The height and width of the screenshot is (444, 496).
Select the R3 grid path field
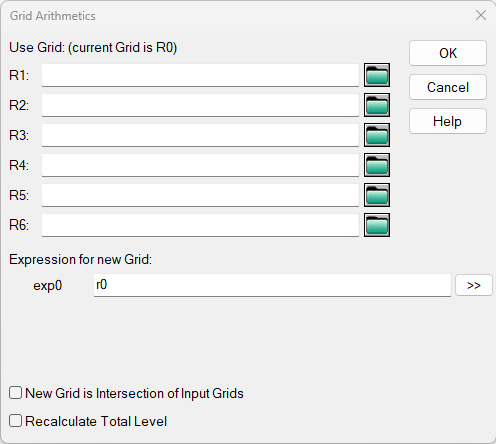point(200,135)
